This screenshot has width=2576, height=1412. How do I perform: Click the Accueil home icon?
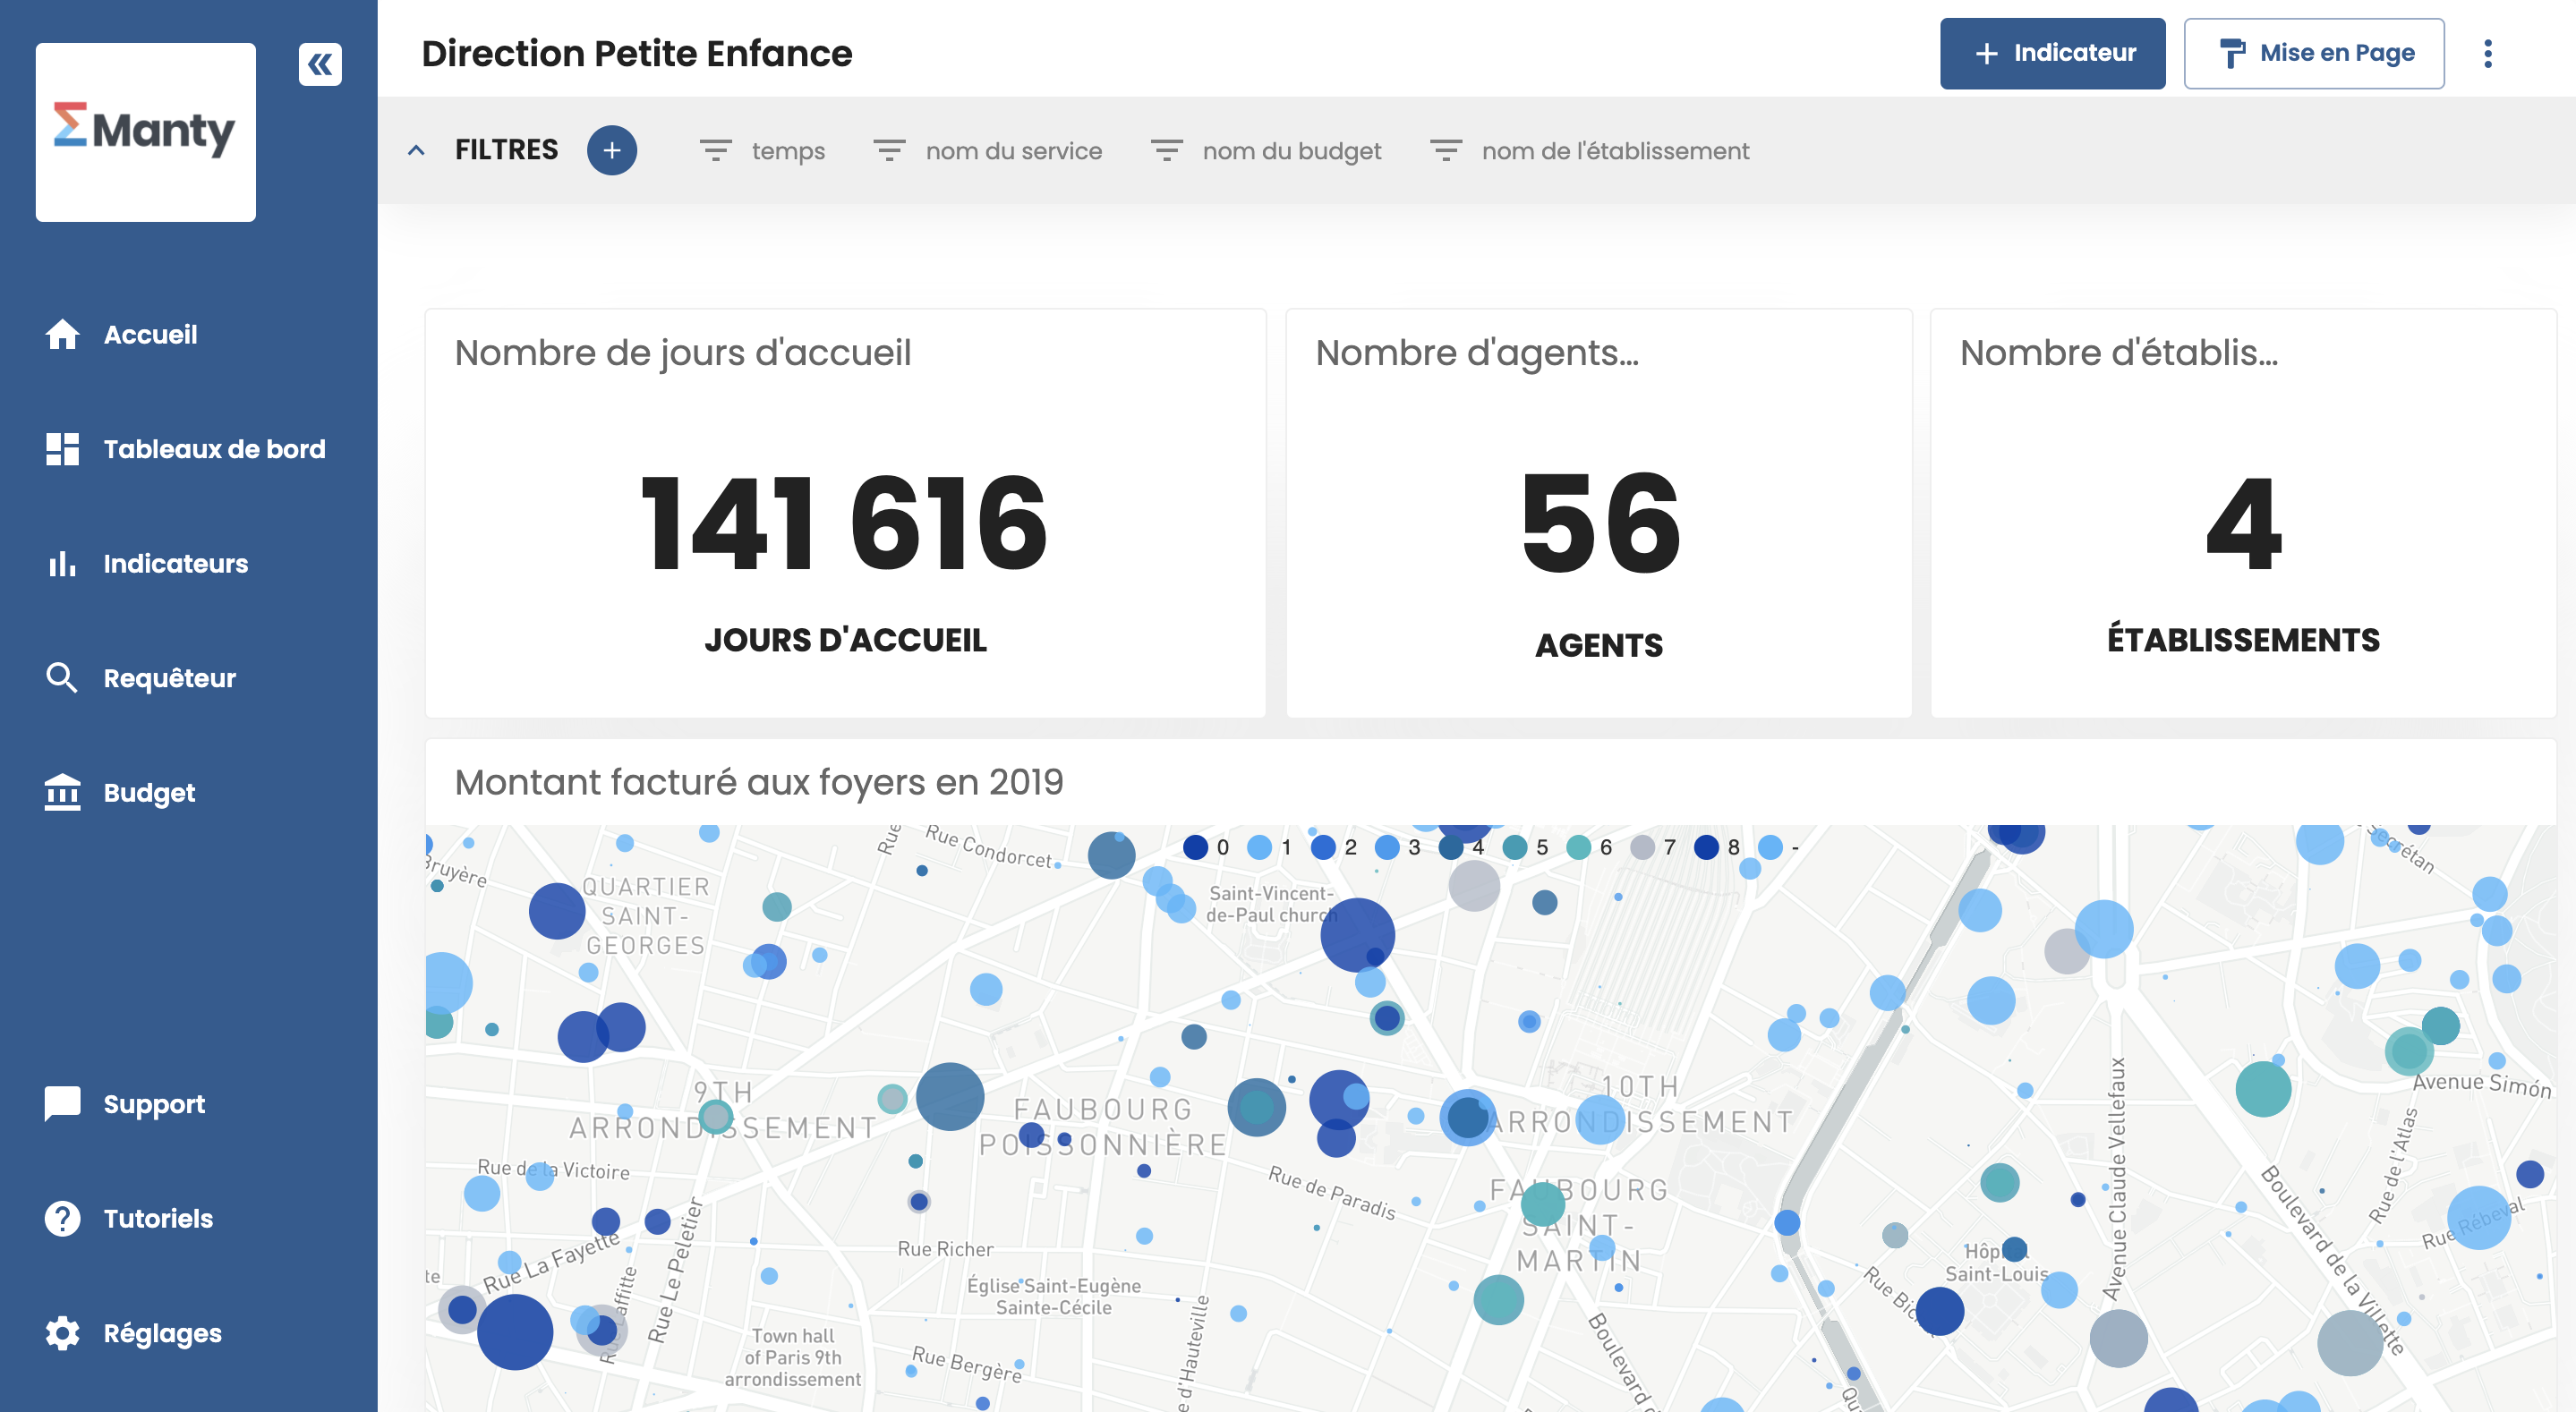[x=62, y=334]
